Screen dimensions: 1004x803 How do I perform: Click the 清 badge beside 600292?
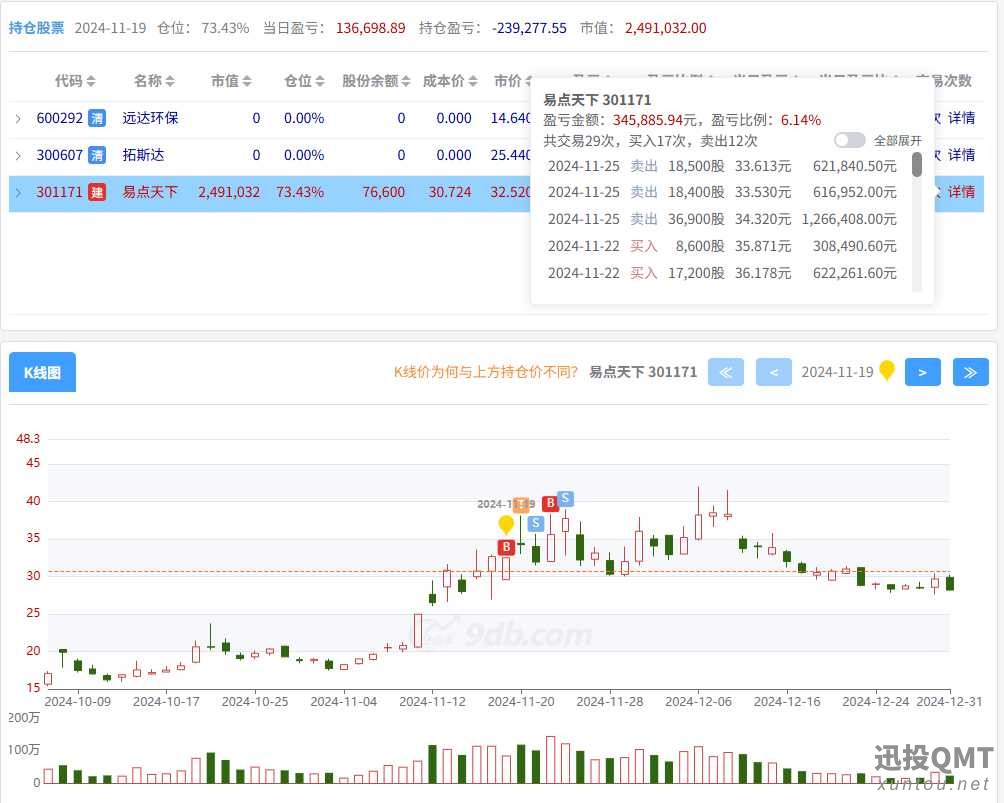(x=97, y=118)
